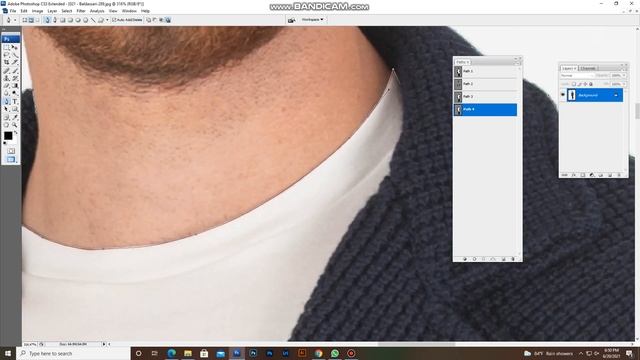Delete current path with trash icon
The height and width of the screenshot is (360, 640).
[513, 259]
